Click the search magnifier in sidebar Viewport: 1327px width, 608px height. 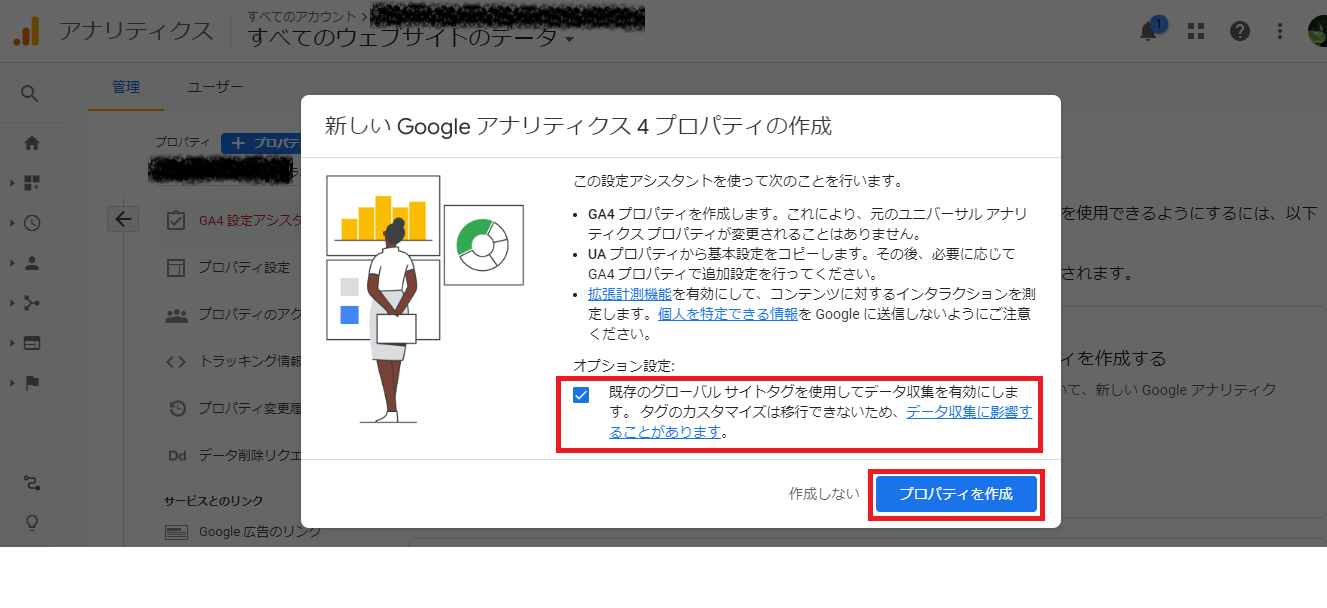[x=30, y=94]
